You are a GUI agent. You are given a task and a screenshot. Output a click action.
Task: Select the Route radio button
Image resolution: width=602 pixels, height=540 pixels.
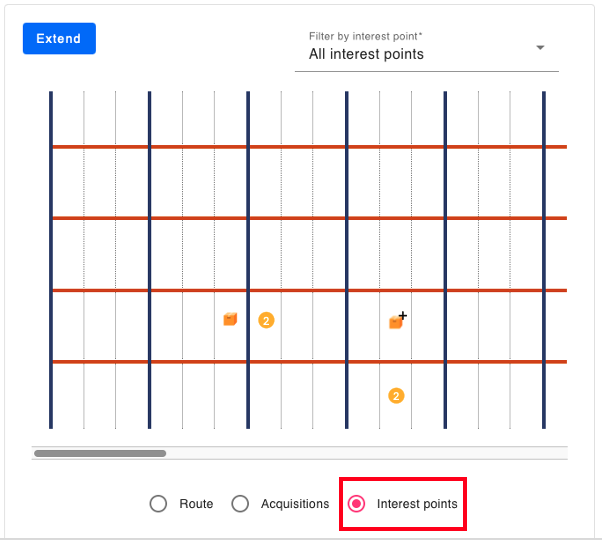158,504
